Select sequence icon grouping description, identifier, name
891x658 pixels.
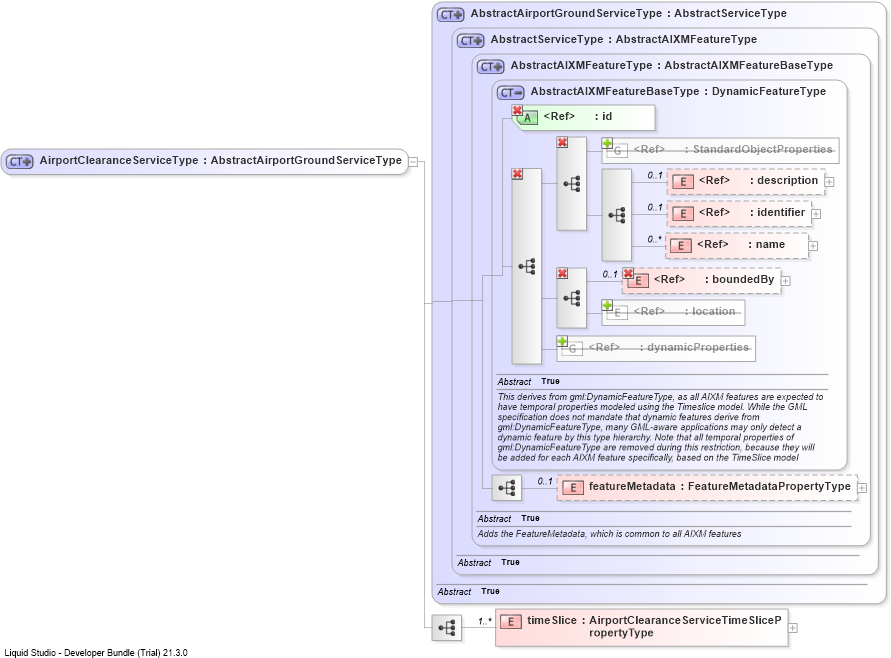coord(617,215)
